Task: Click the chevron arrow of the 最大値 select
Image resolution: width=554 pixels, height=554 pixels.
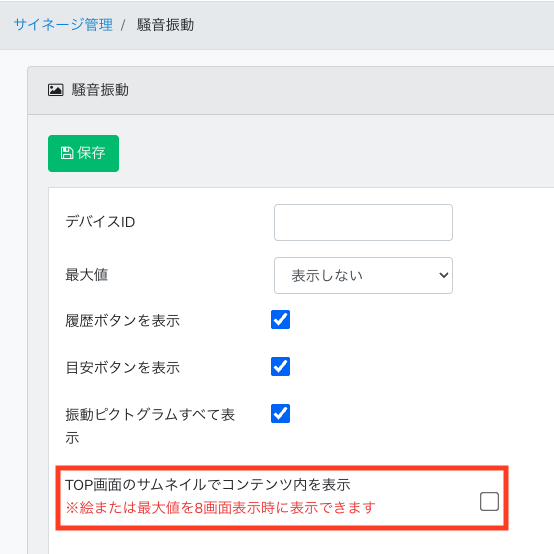Action: coord(443,275)
